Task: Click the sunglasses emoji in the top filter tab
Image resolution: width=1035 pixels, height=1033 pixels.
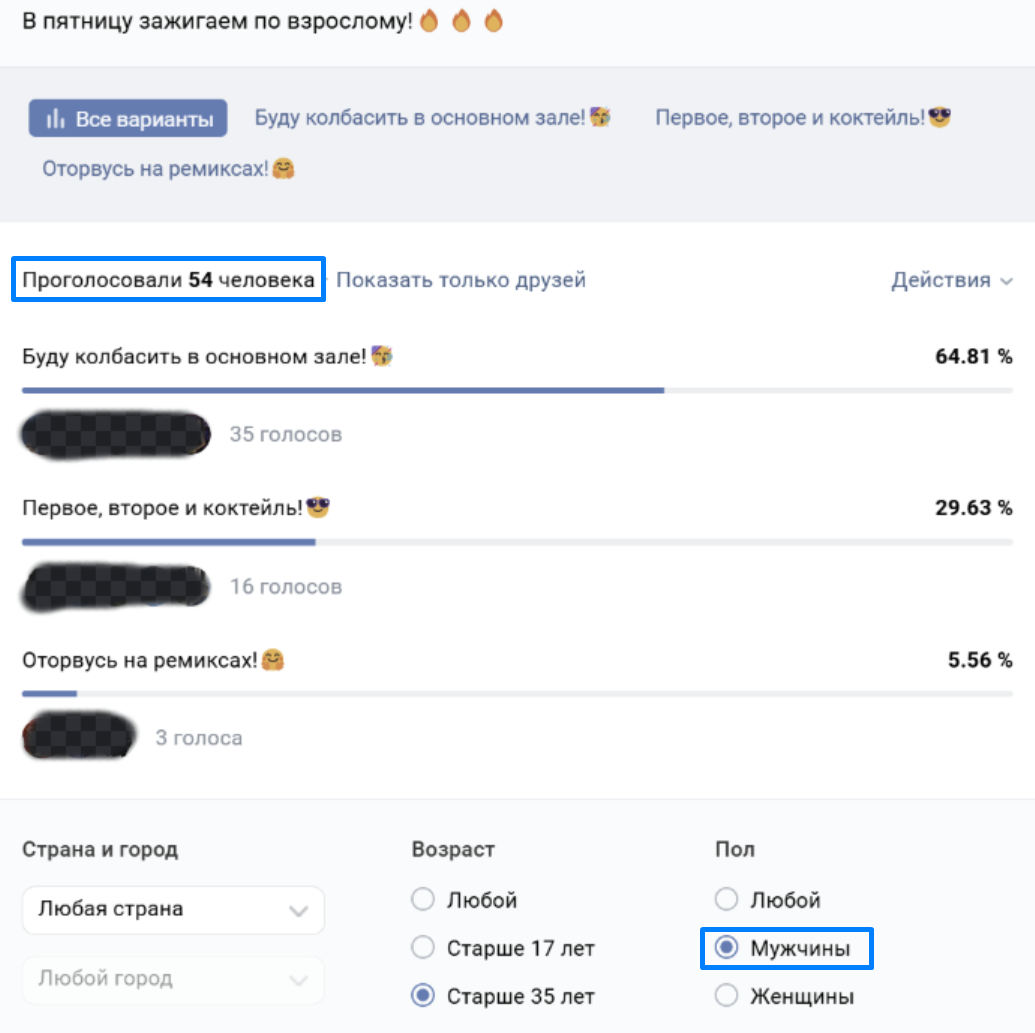Action: (x=939, y=117)
